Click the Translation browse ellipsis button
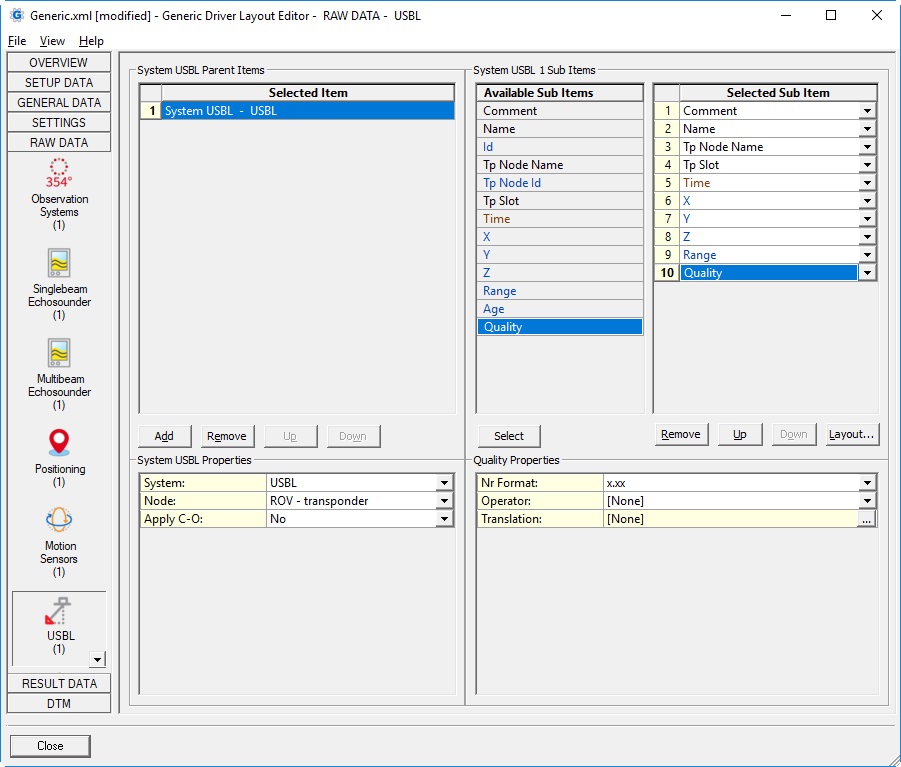The height and width of the screenshot is (767, 901). coord(867,519)
